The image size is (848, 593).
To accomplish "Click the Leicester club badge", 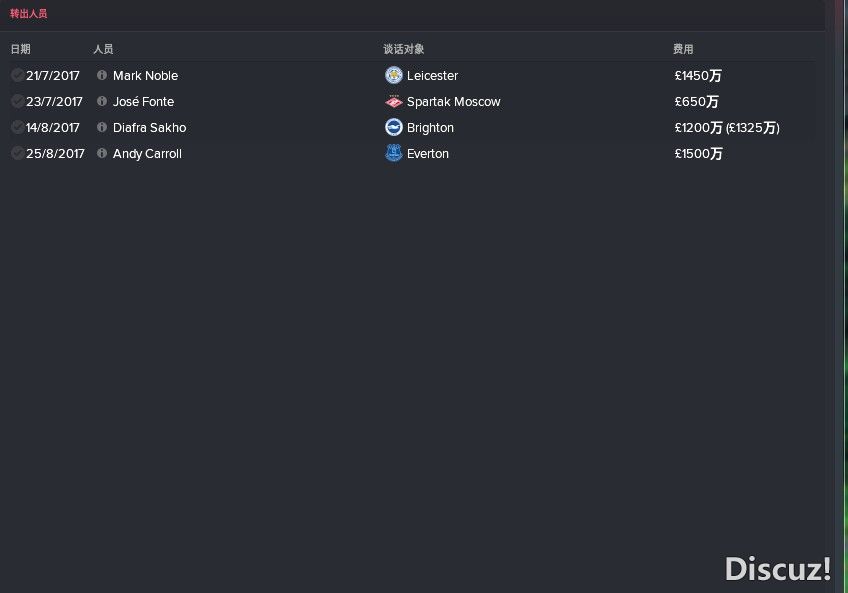I will [394, 75].
